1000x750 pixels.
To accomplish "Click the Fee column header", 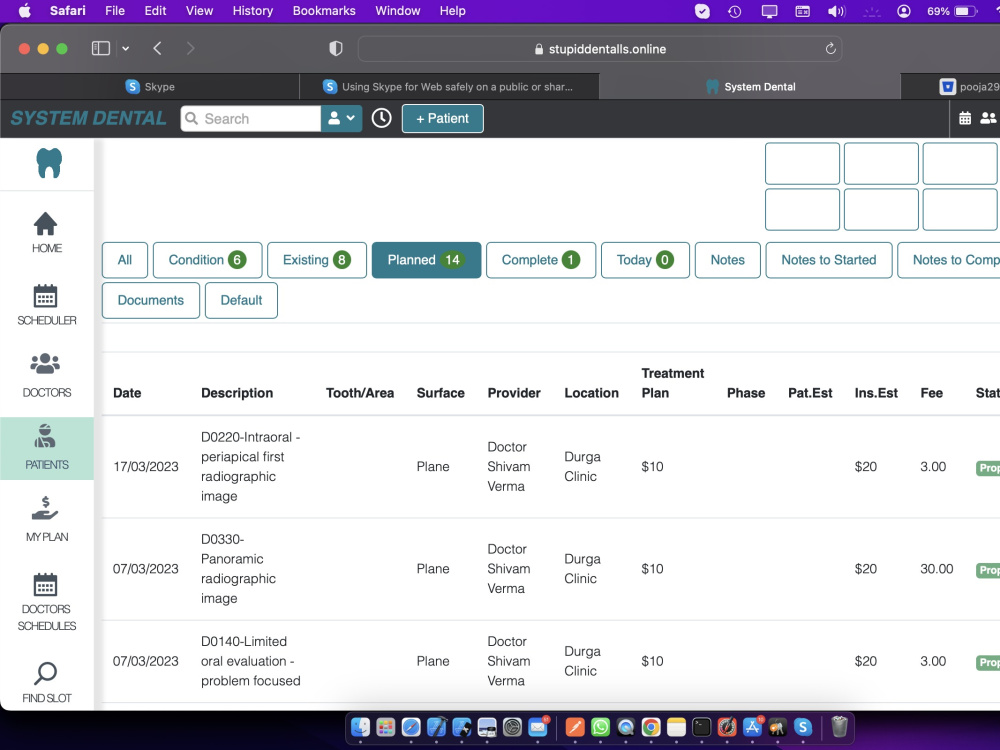I will point(931,393).
